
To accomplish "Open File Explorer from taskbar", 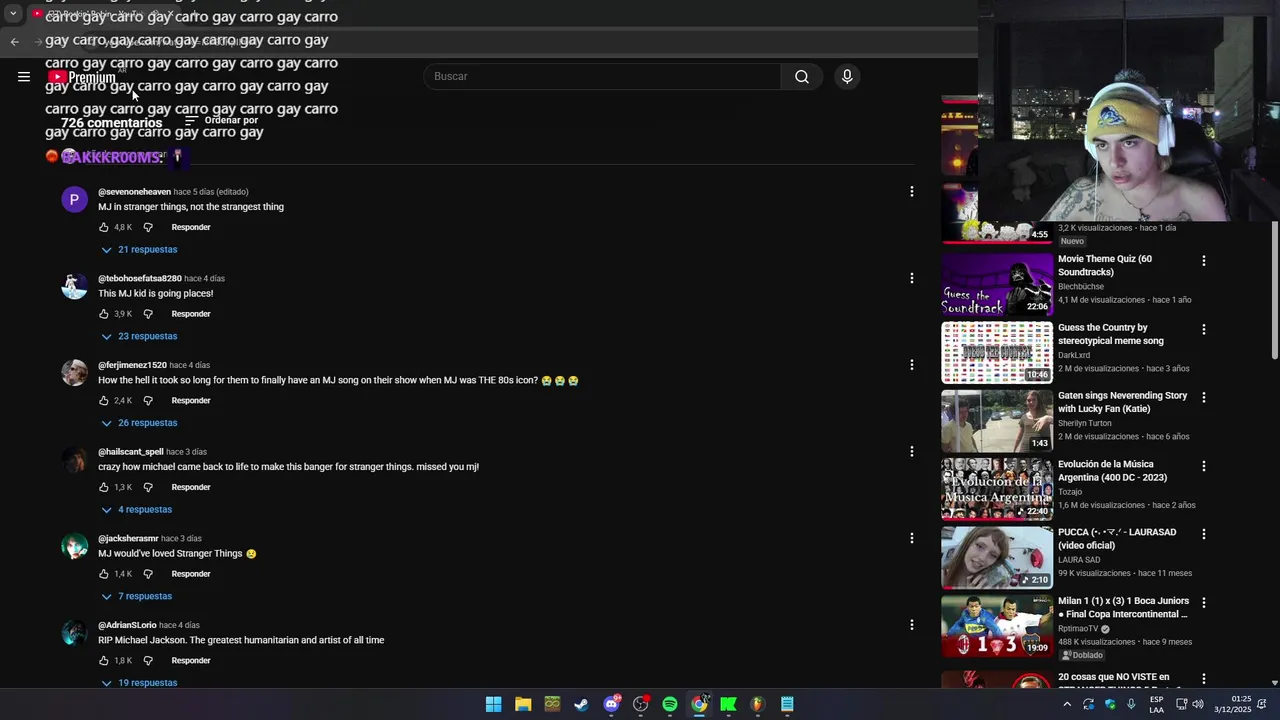I will [523, 704].
